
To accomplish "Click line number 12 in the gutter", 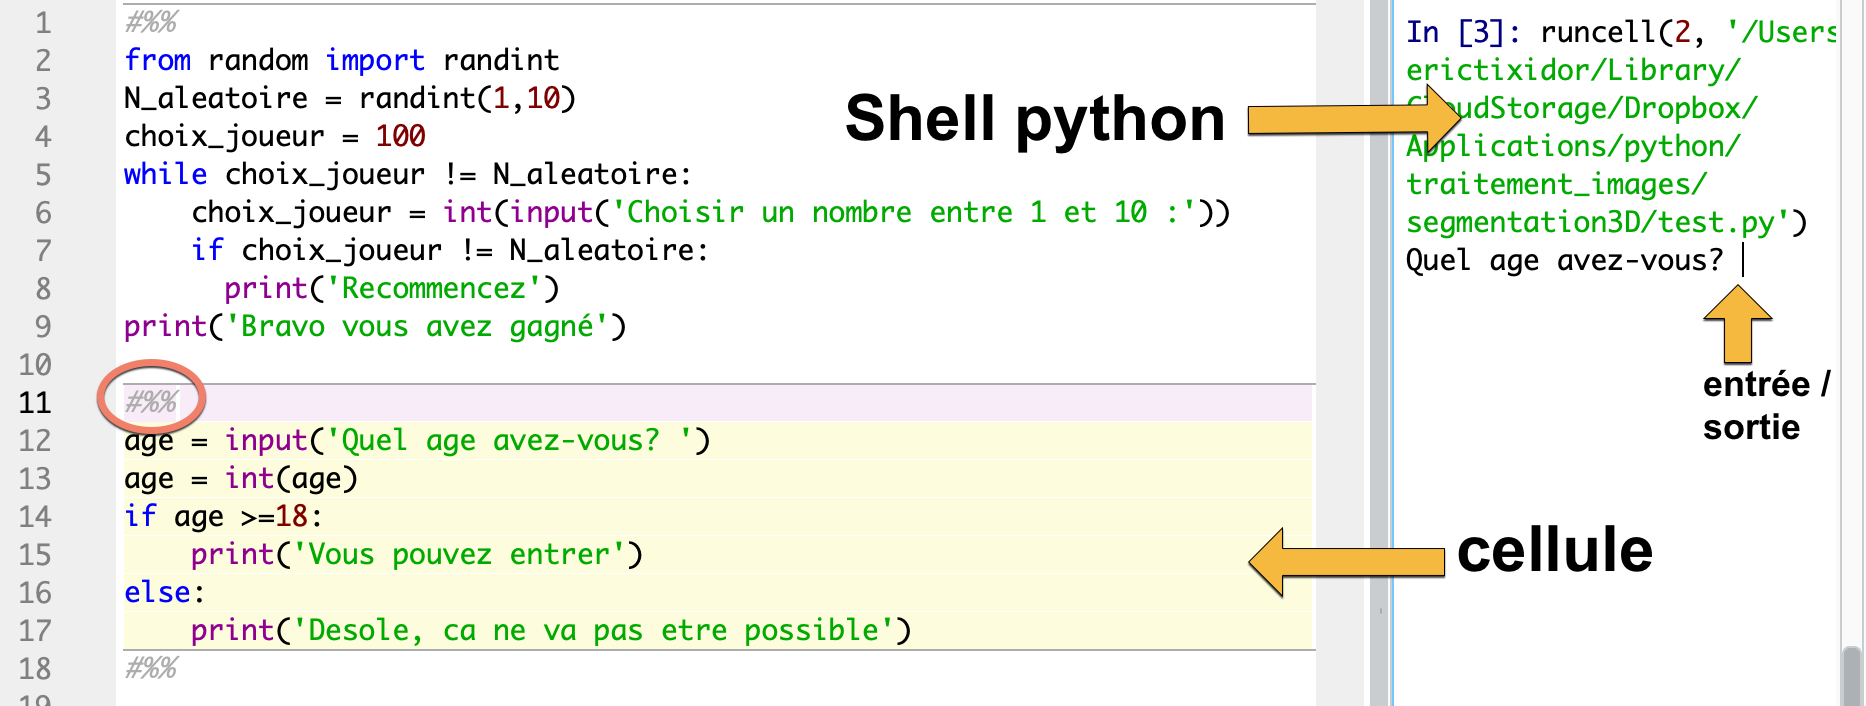I will click(35, 441).
